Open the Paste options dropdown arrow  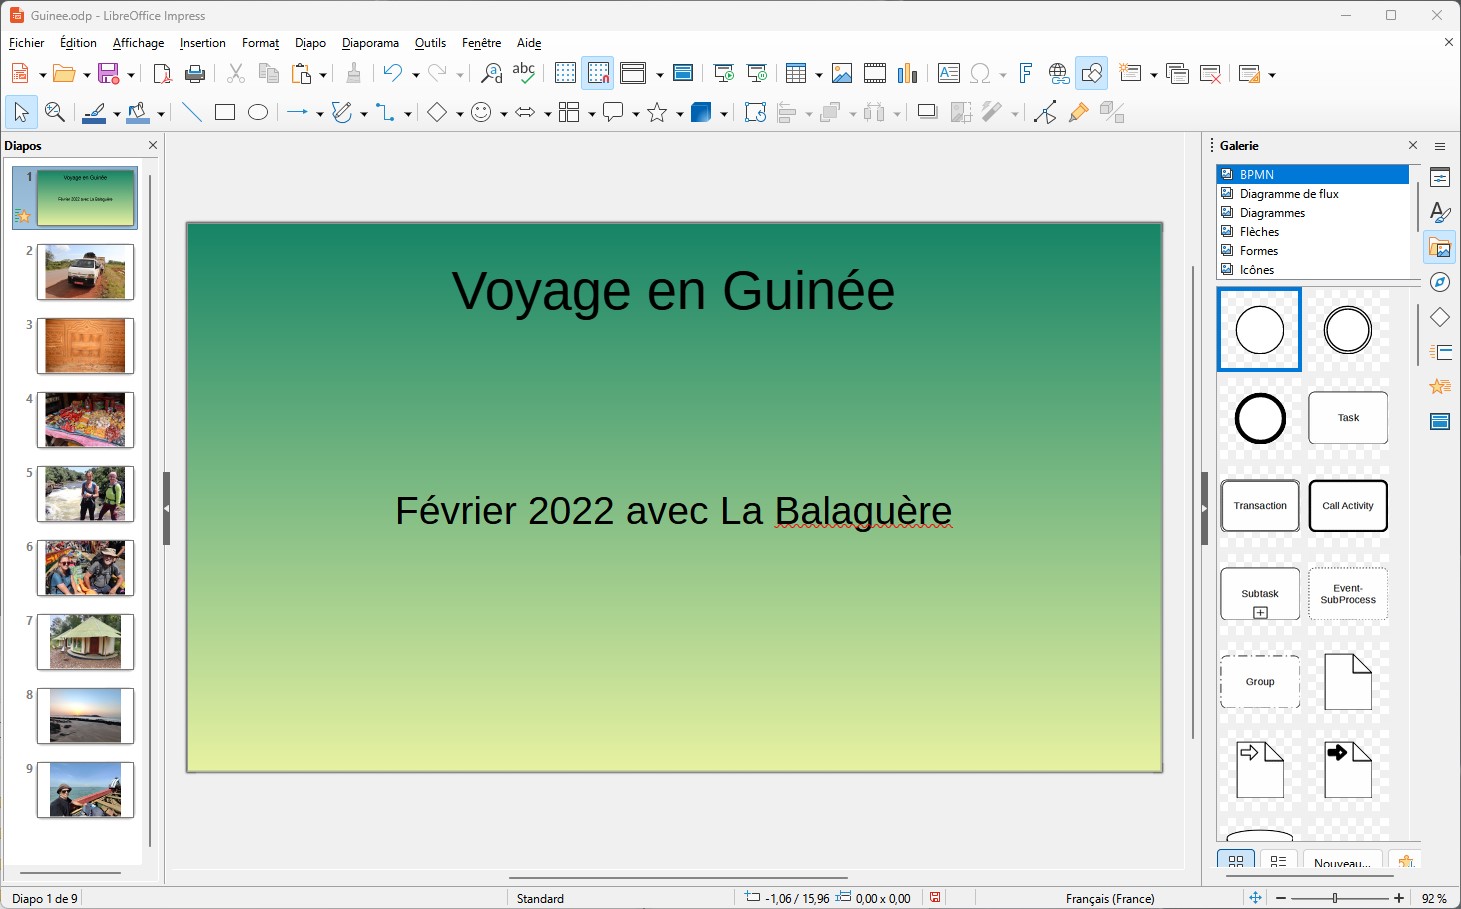pos(323,75)
